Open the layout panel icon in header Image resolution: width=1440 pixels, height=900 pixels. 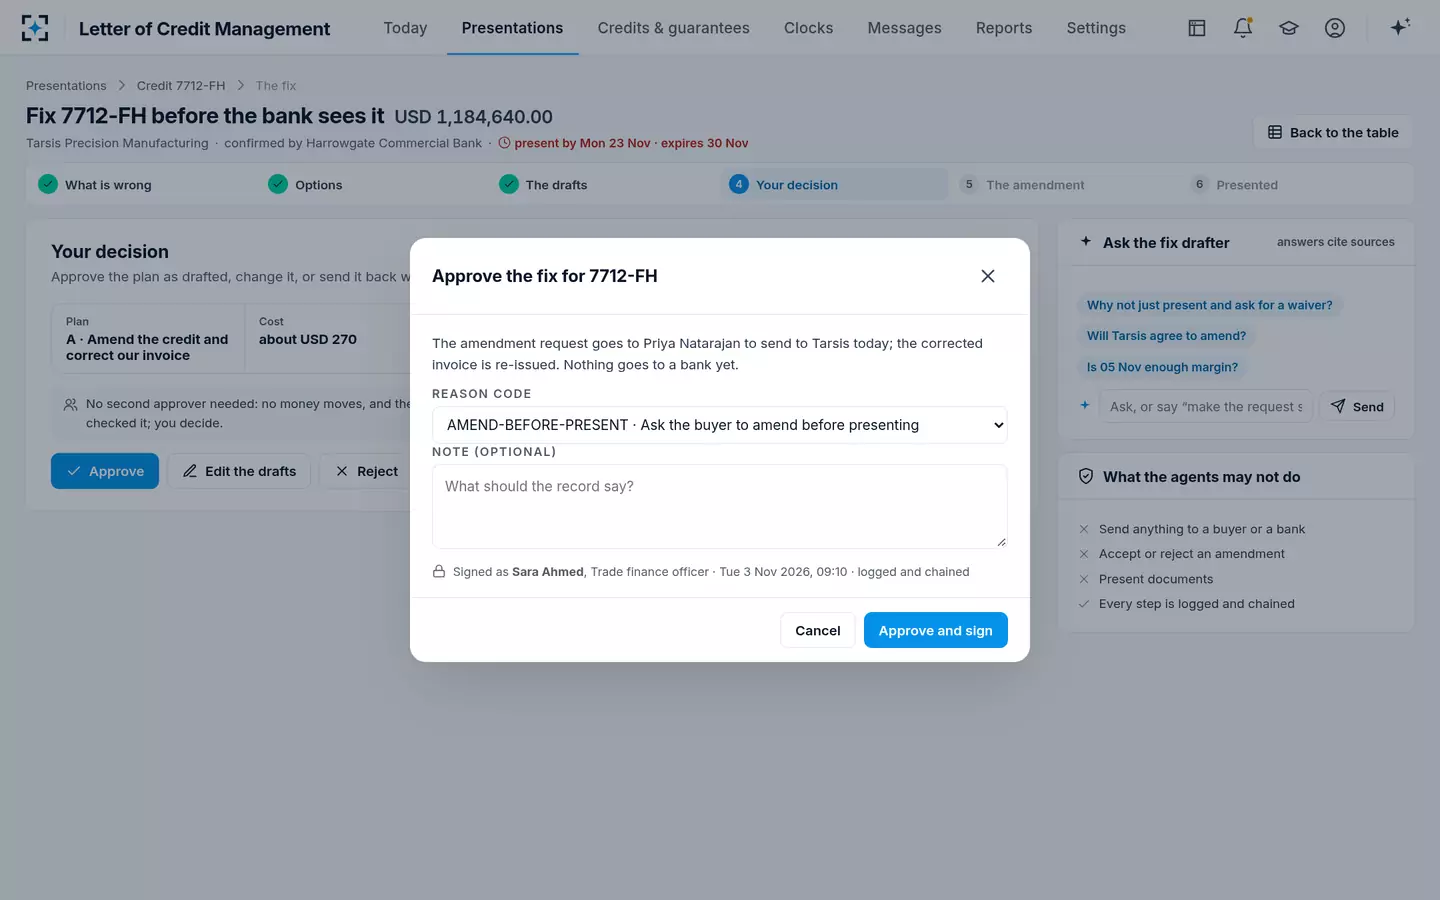1197,28
